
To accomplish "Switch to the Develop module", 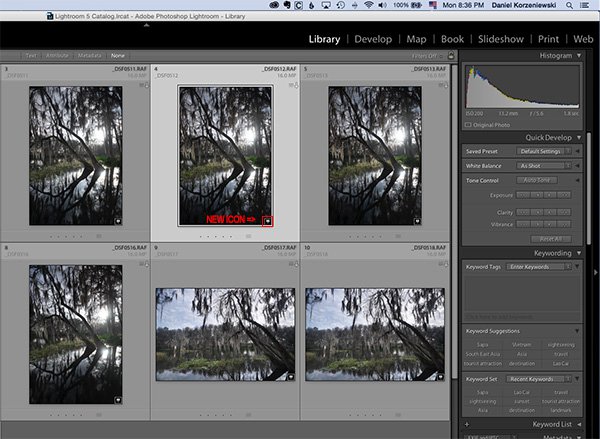I will coord(373,39).
